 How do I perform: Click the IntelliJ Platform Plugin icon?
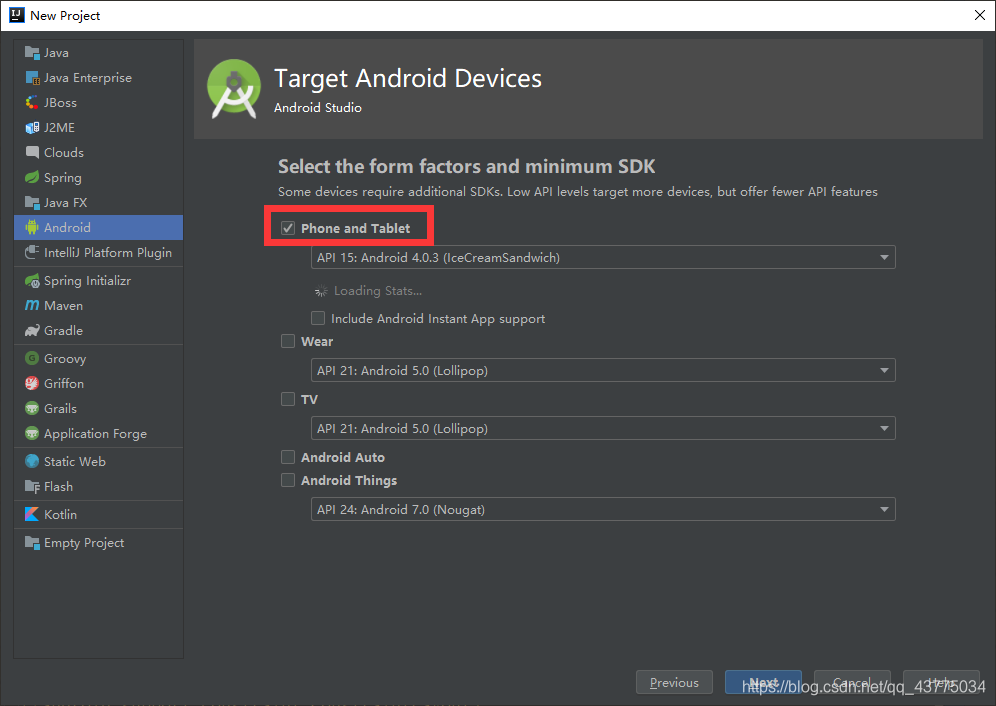pyautogui.click(x=32, y=252)
